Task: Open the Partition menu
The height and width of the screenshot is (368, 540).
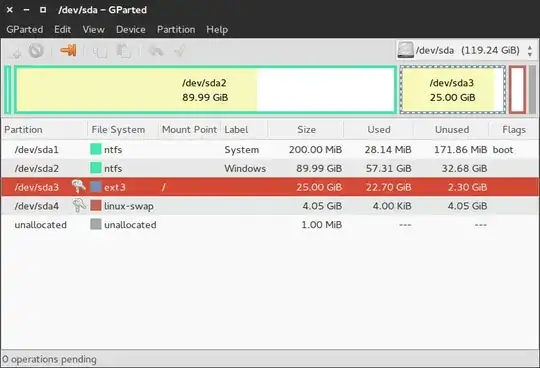Action: click(x=176, y=30)
